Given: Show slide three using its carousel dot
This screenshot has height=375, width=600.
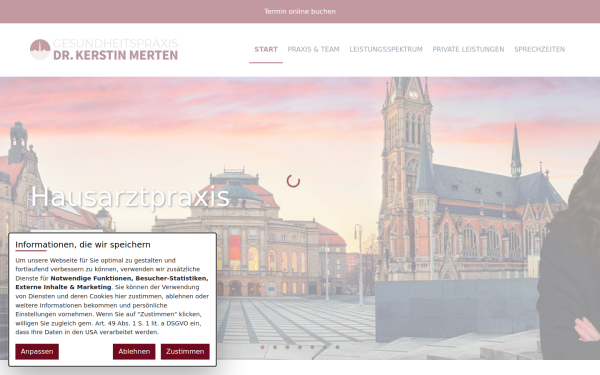Looking at the screenshot, I should [x=287, y=347].
